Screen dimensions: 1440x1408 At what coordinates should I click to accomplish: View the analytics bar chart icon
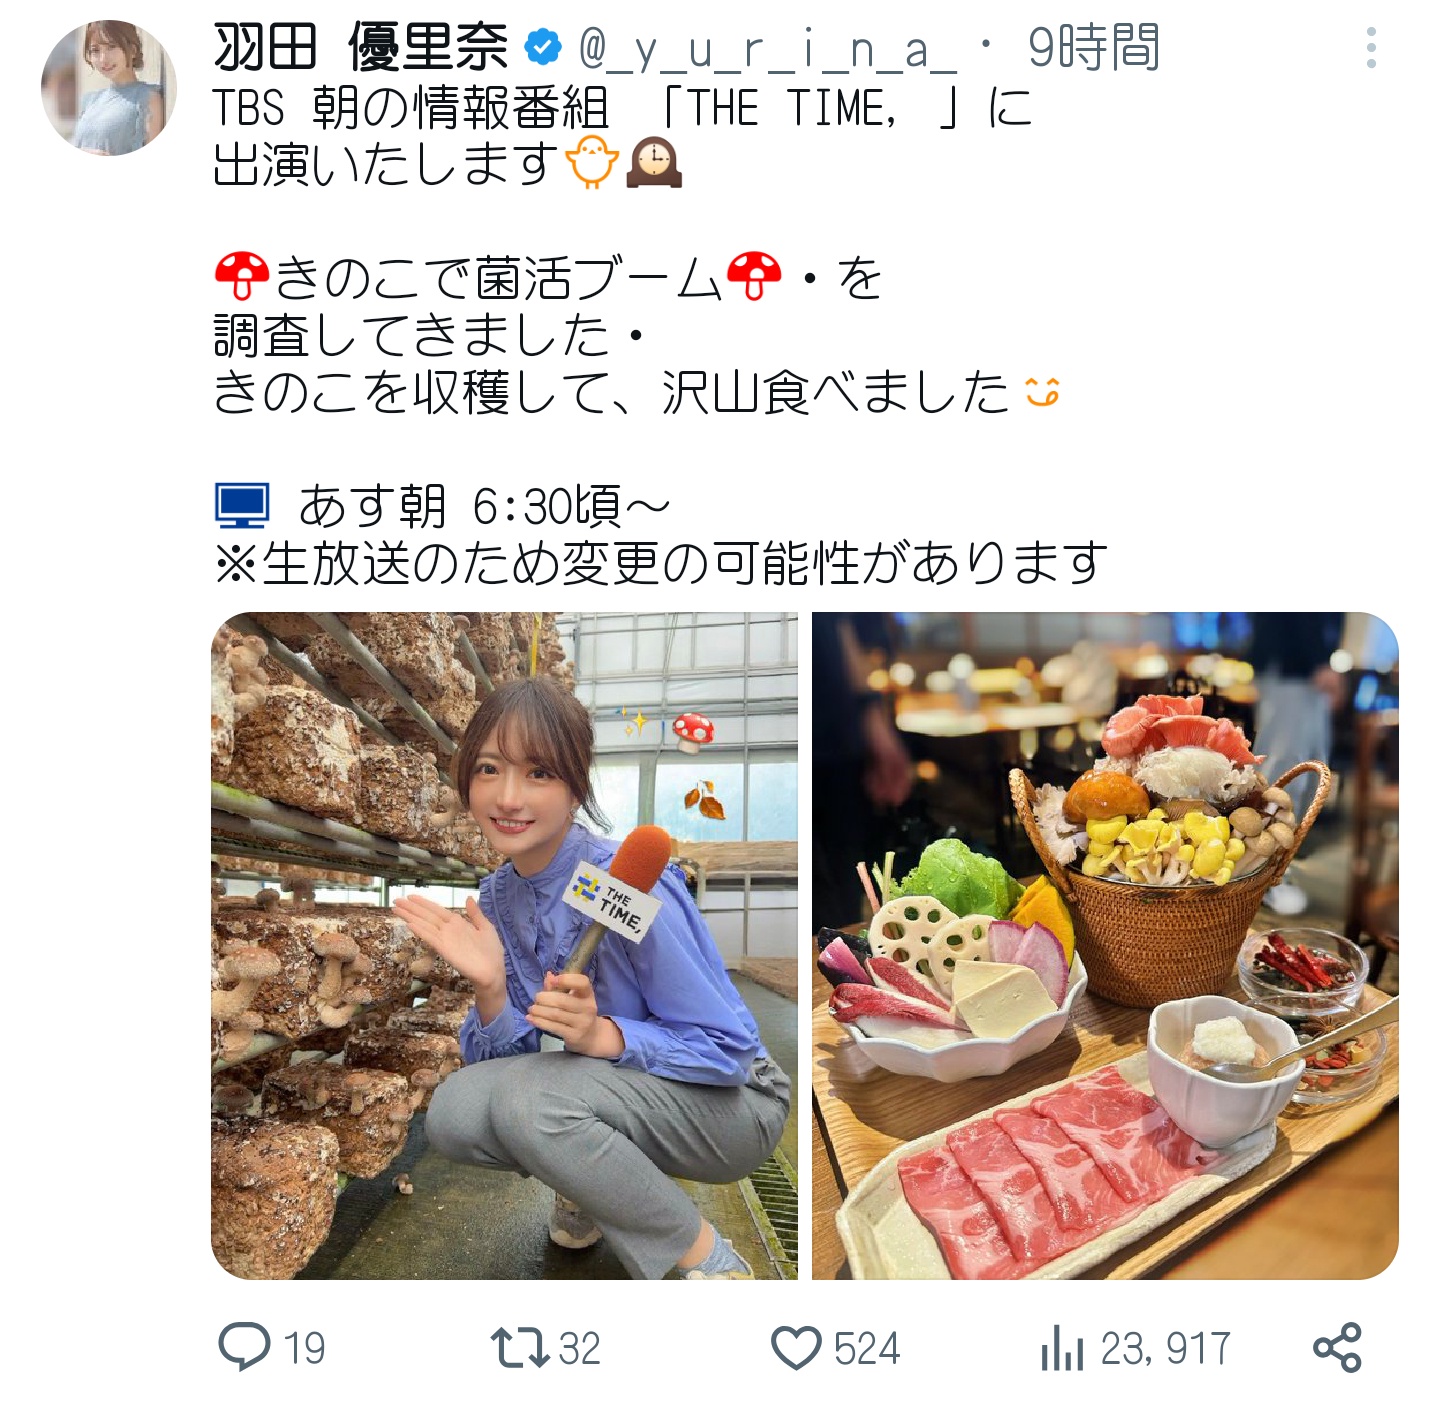[1062, 1347]
